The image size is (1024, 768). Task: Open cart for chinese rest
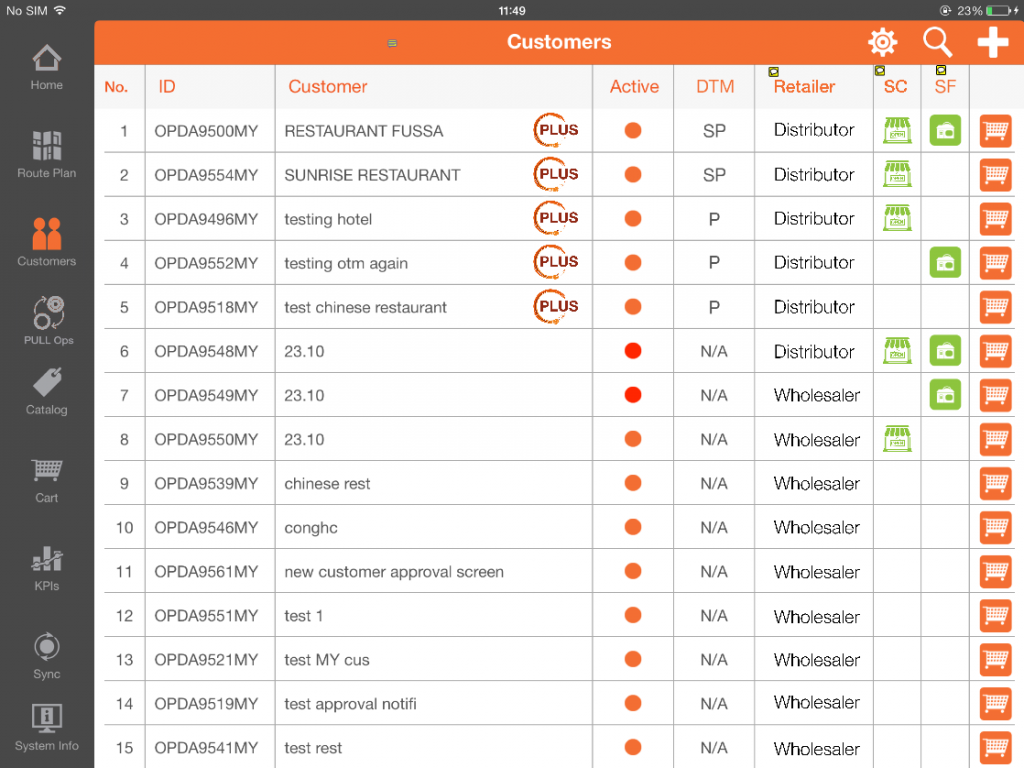[995, 483]
